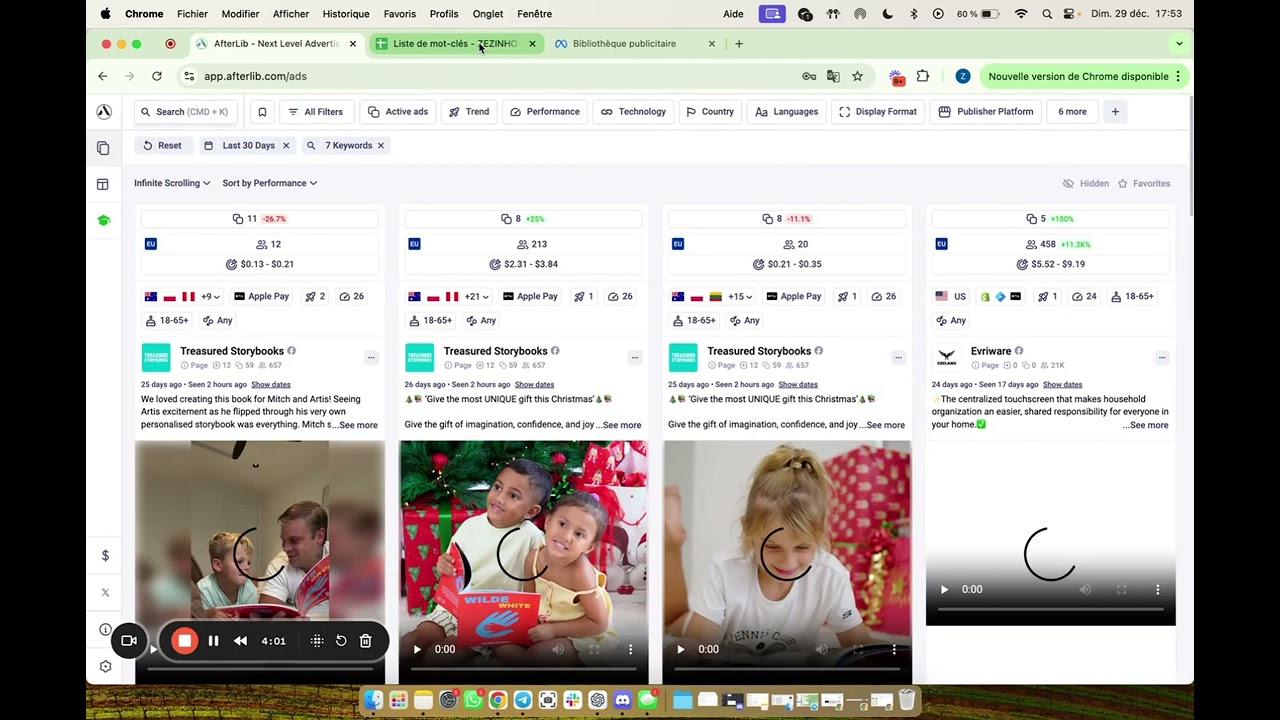Switch to the Liste de mot-clés tab

pyautogui.click(x=456, y=44)
